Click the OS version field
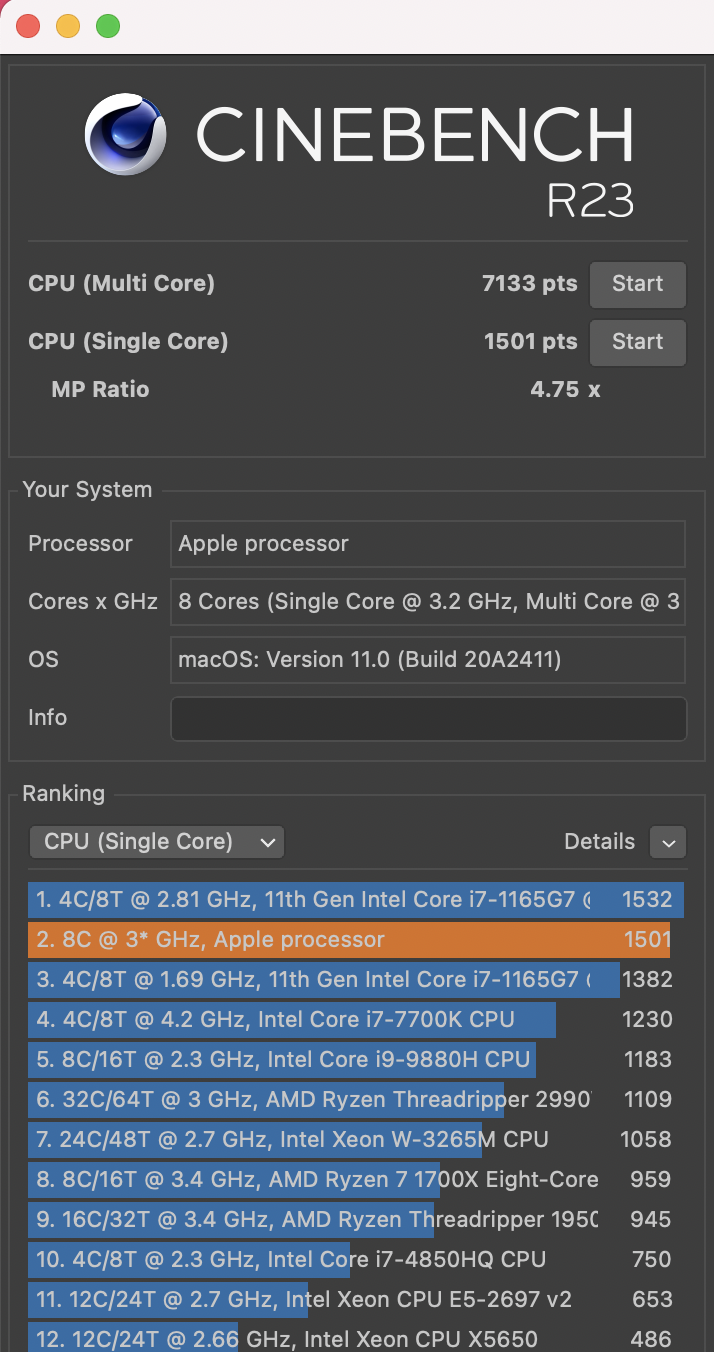714x1352 pixels. (428, 660)
